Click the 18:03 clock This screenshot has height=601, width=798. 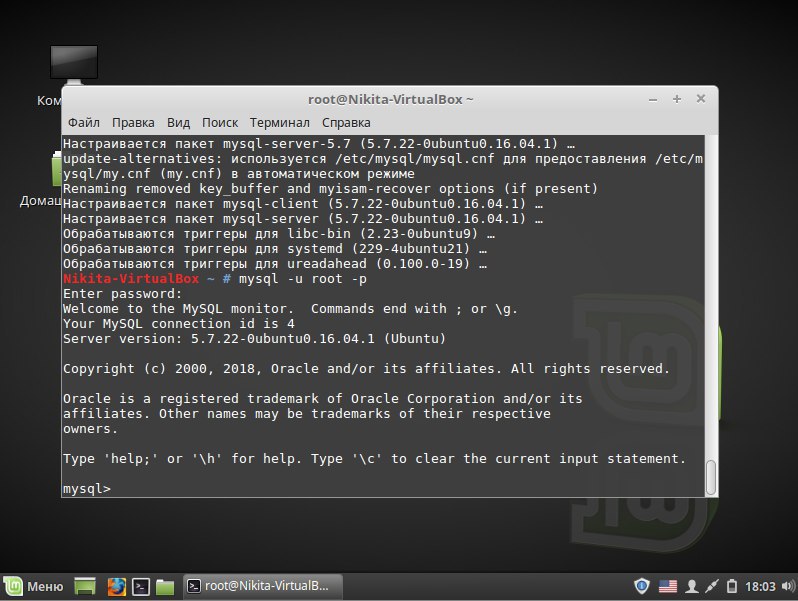(760, 587)
